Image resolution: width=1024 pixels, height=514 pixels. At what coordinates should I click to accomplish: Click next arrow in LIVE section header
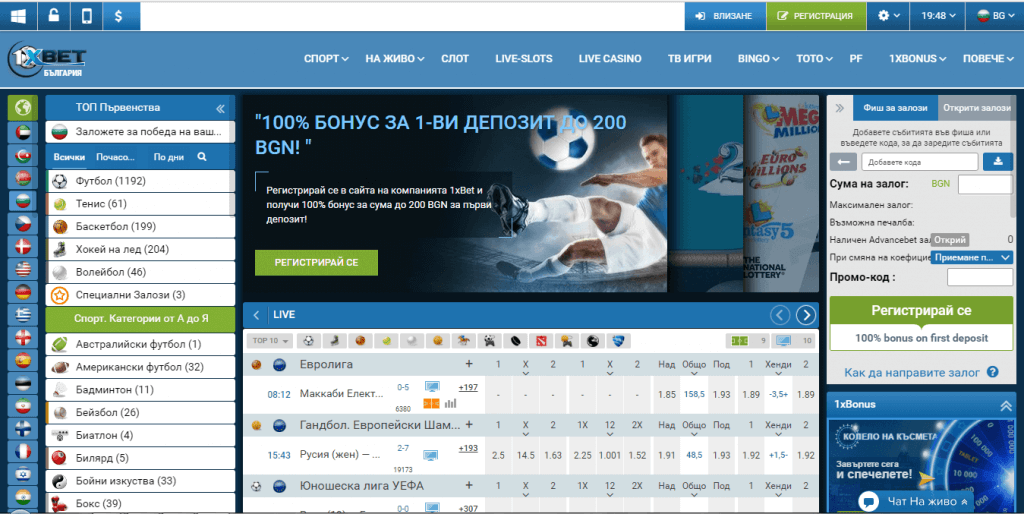[806, 315]
